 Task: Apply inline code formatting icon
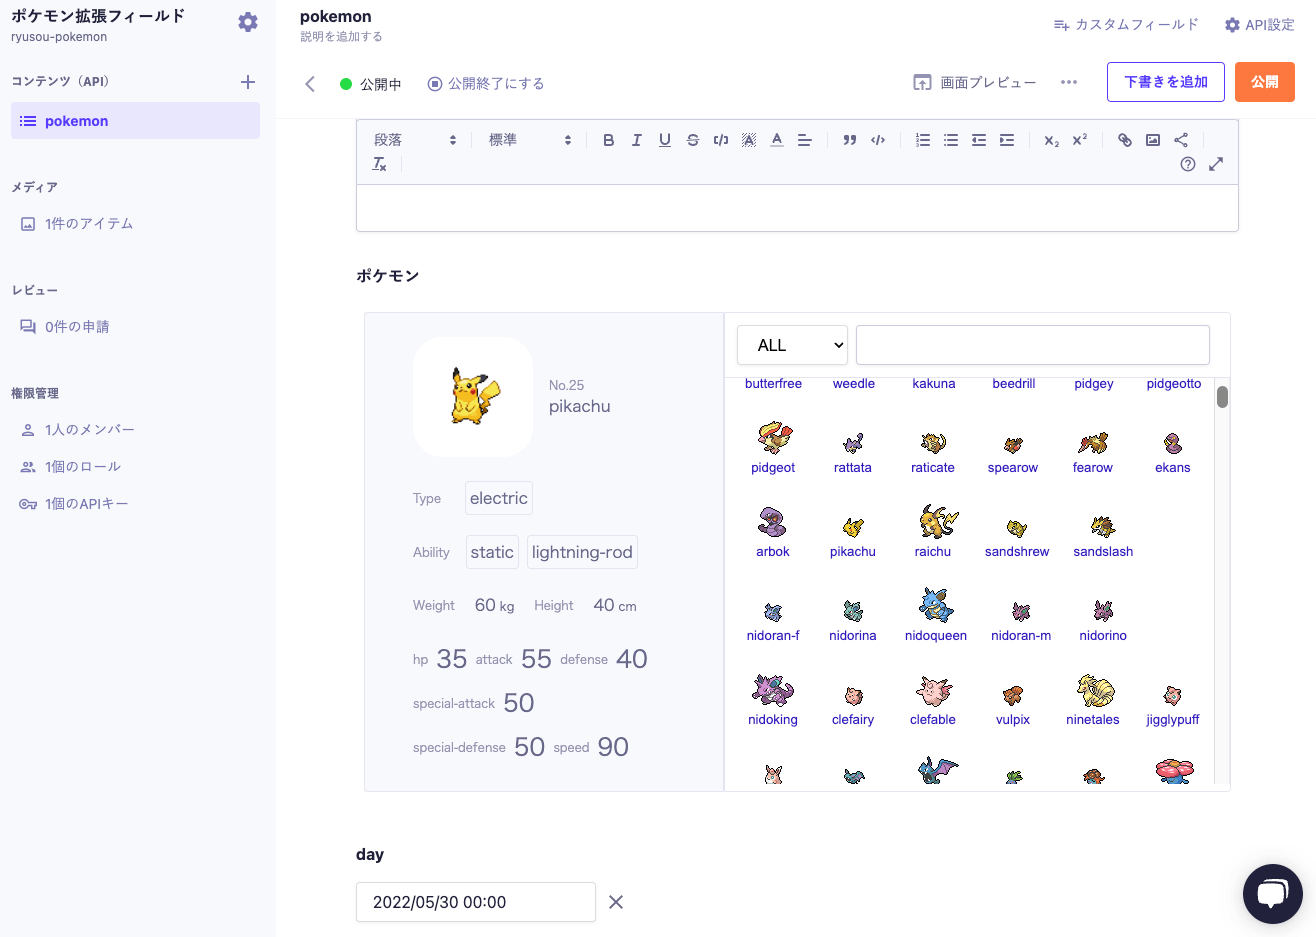tap(720, 140)
